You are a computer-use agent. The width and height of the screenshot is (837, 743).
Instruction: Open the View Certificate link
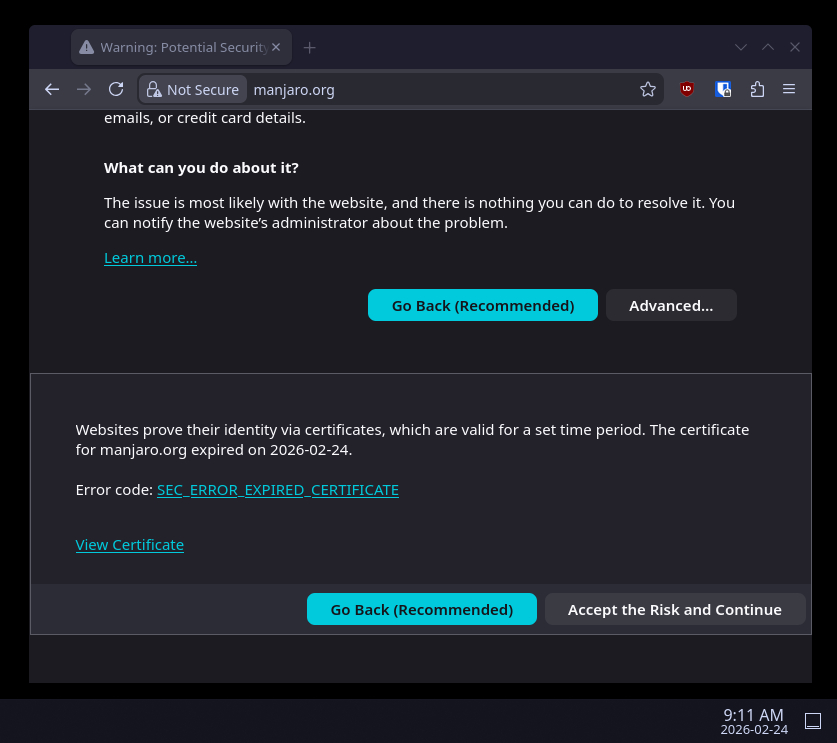click(x=129, y=545)
